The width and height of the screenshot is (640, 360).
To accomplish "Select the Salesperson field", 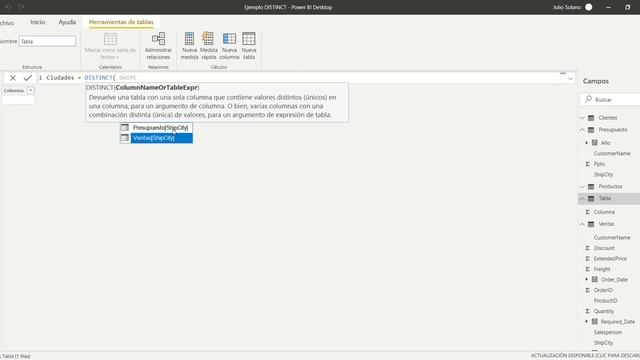I will click(608, 332).
